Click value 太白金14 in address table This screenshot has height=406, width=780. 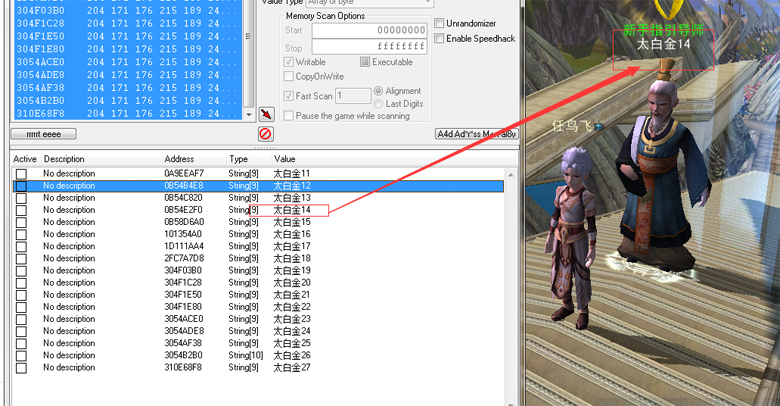pyautogui.click(x=292, y=210)
